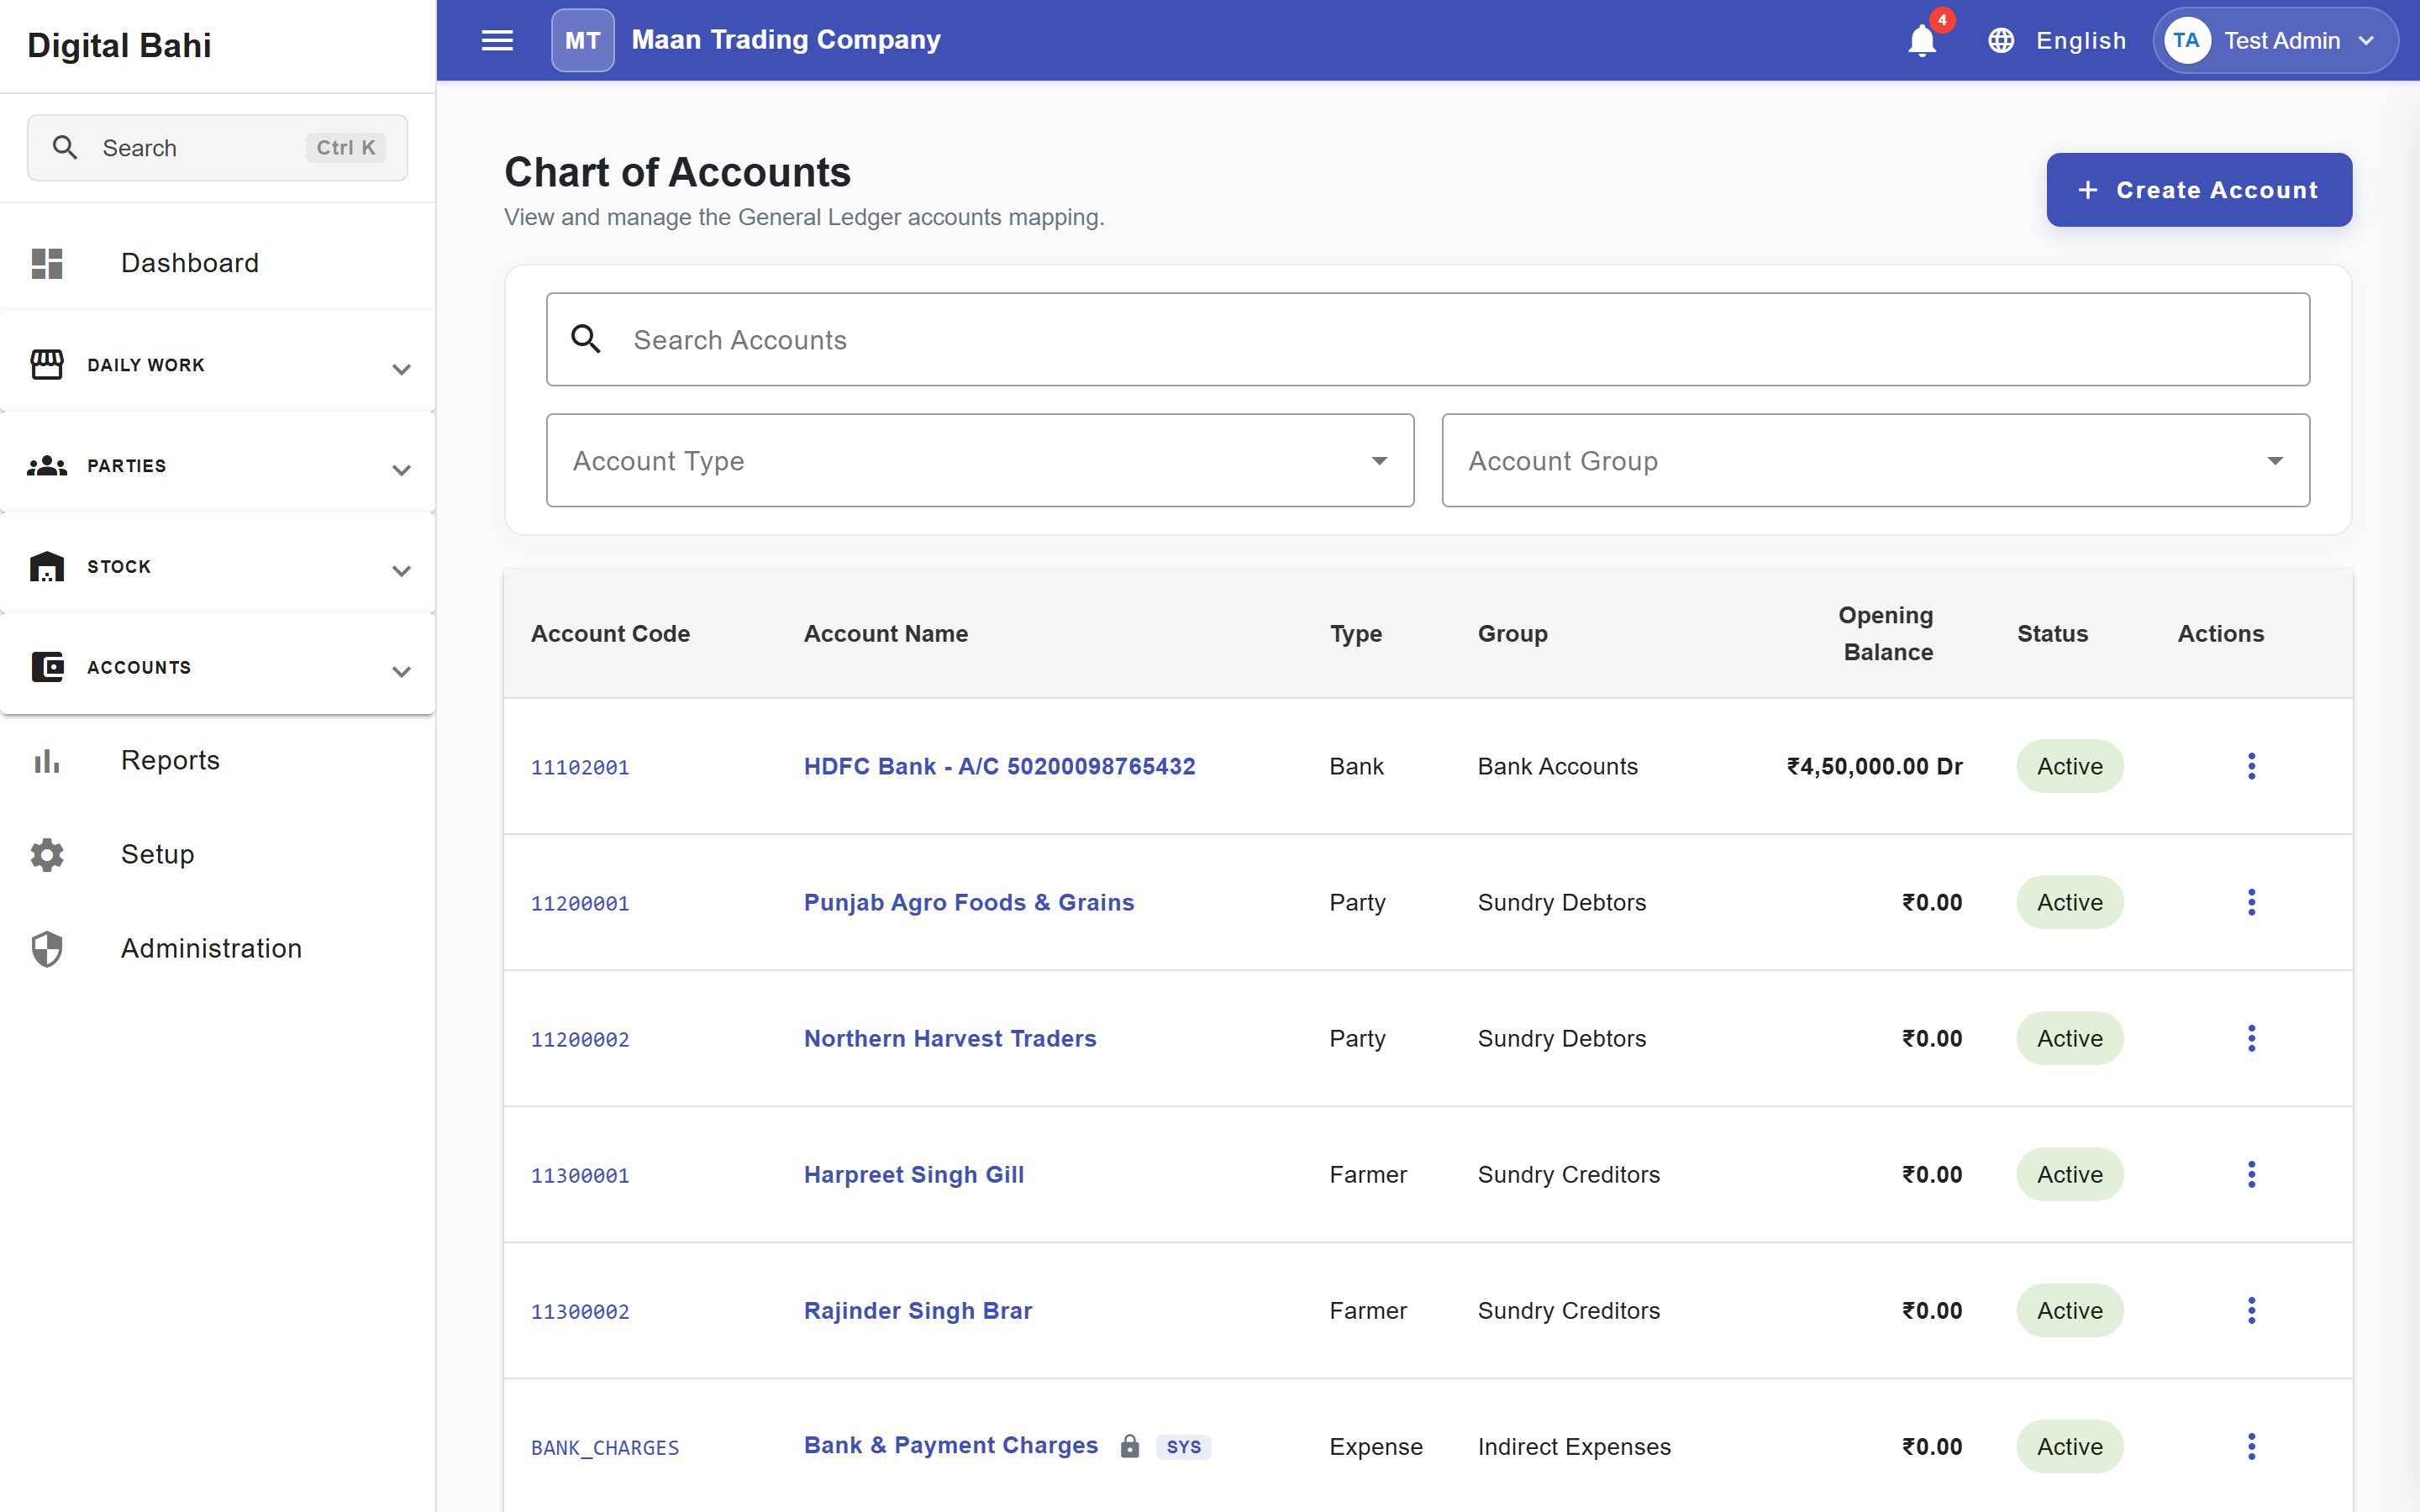Click the globe language icon
The height and width of the screenshot is (1512, 2420).
[x=2000, y=40]
